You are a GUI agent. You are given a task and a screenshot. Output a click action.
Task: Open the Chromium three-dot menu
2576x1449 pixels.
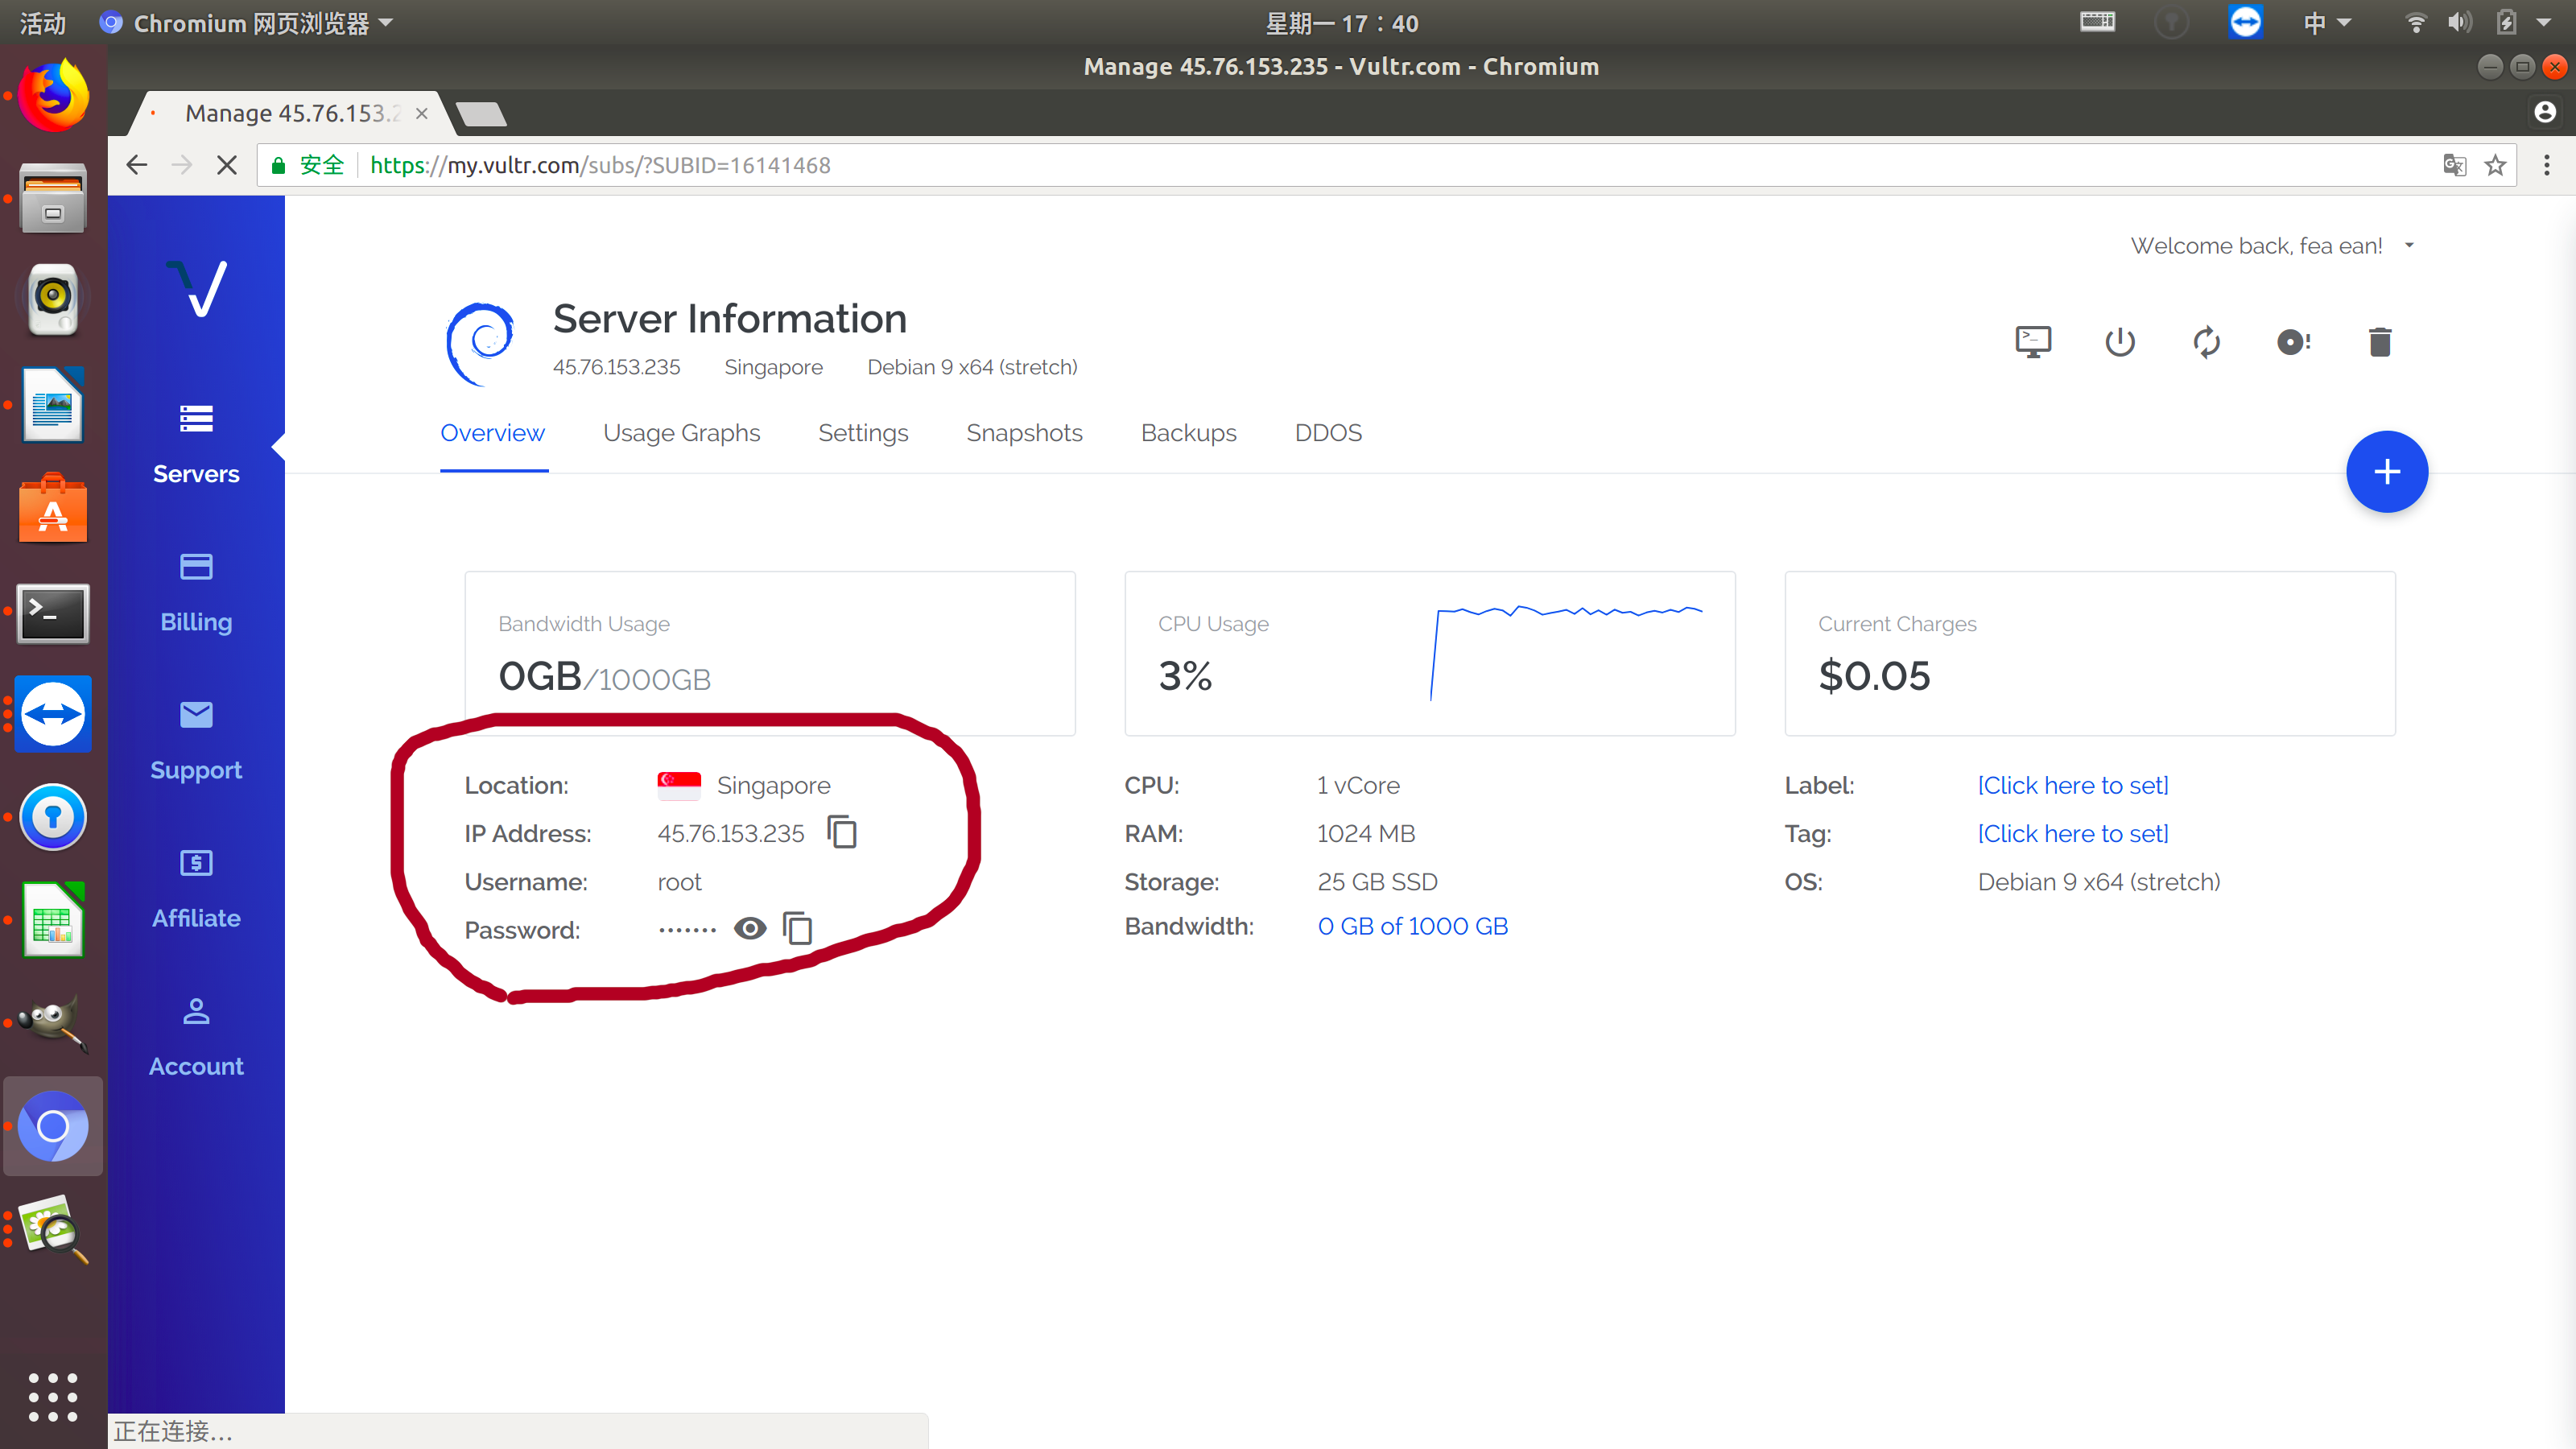(2546, 165)
